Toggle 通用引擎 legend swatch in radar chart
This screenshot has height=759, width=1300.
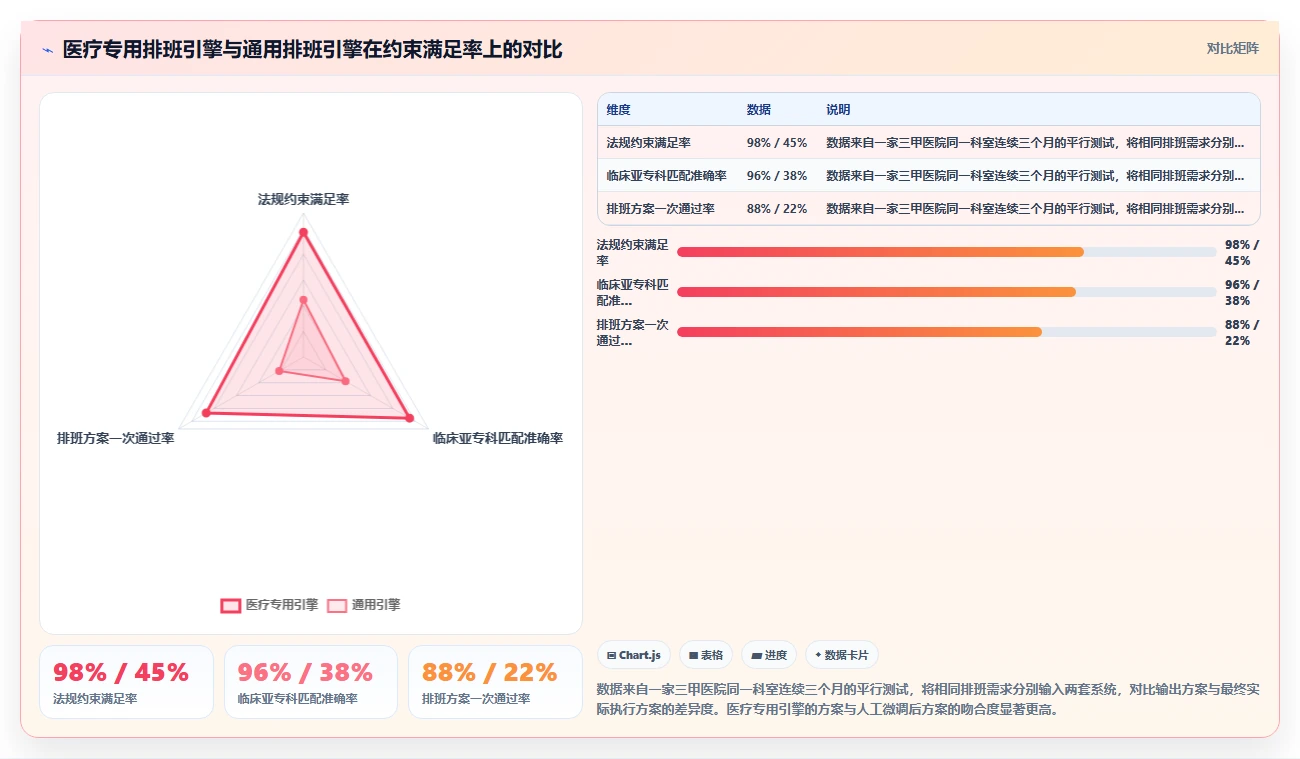coord(337,605)
